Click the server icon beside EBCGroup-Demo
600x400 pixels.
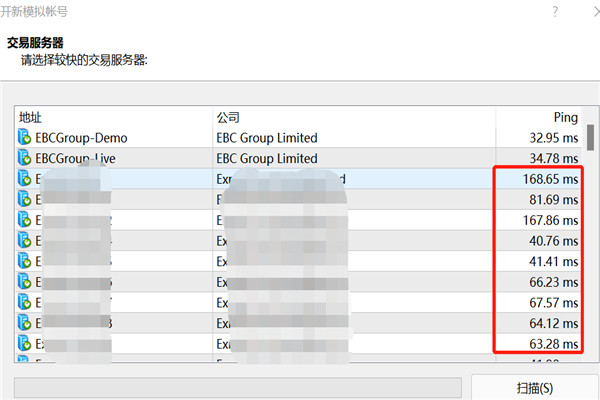click(x=24, y=137)
